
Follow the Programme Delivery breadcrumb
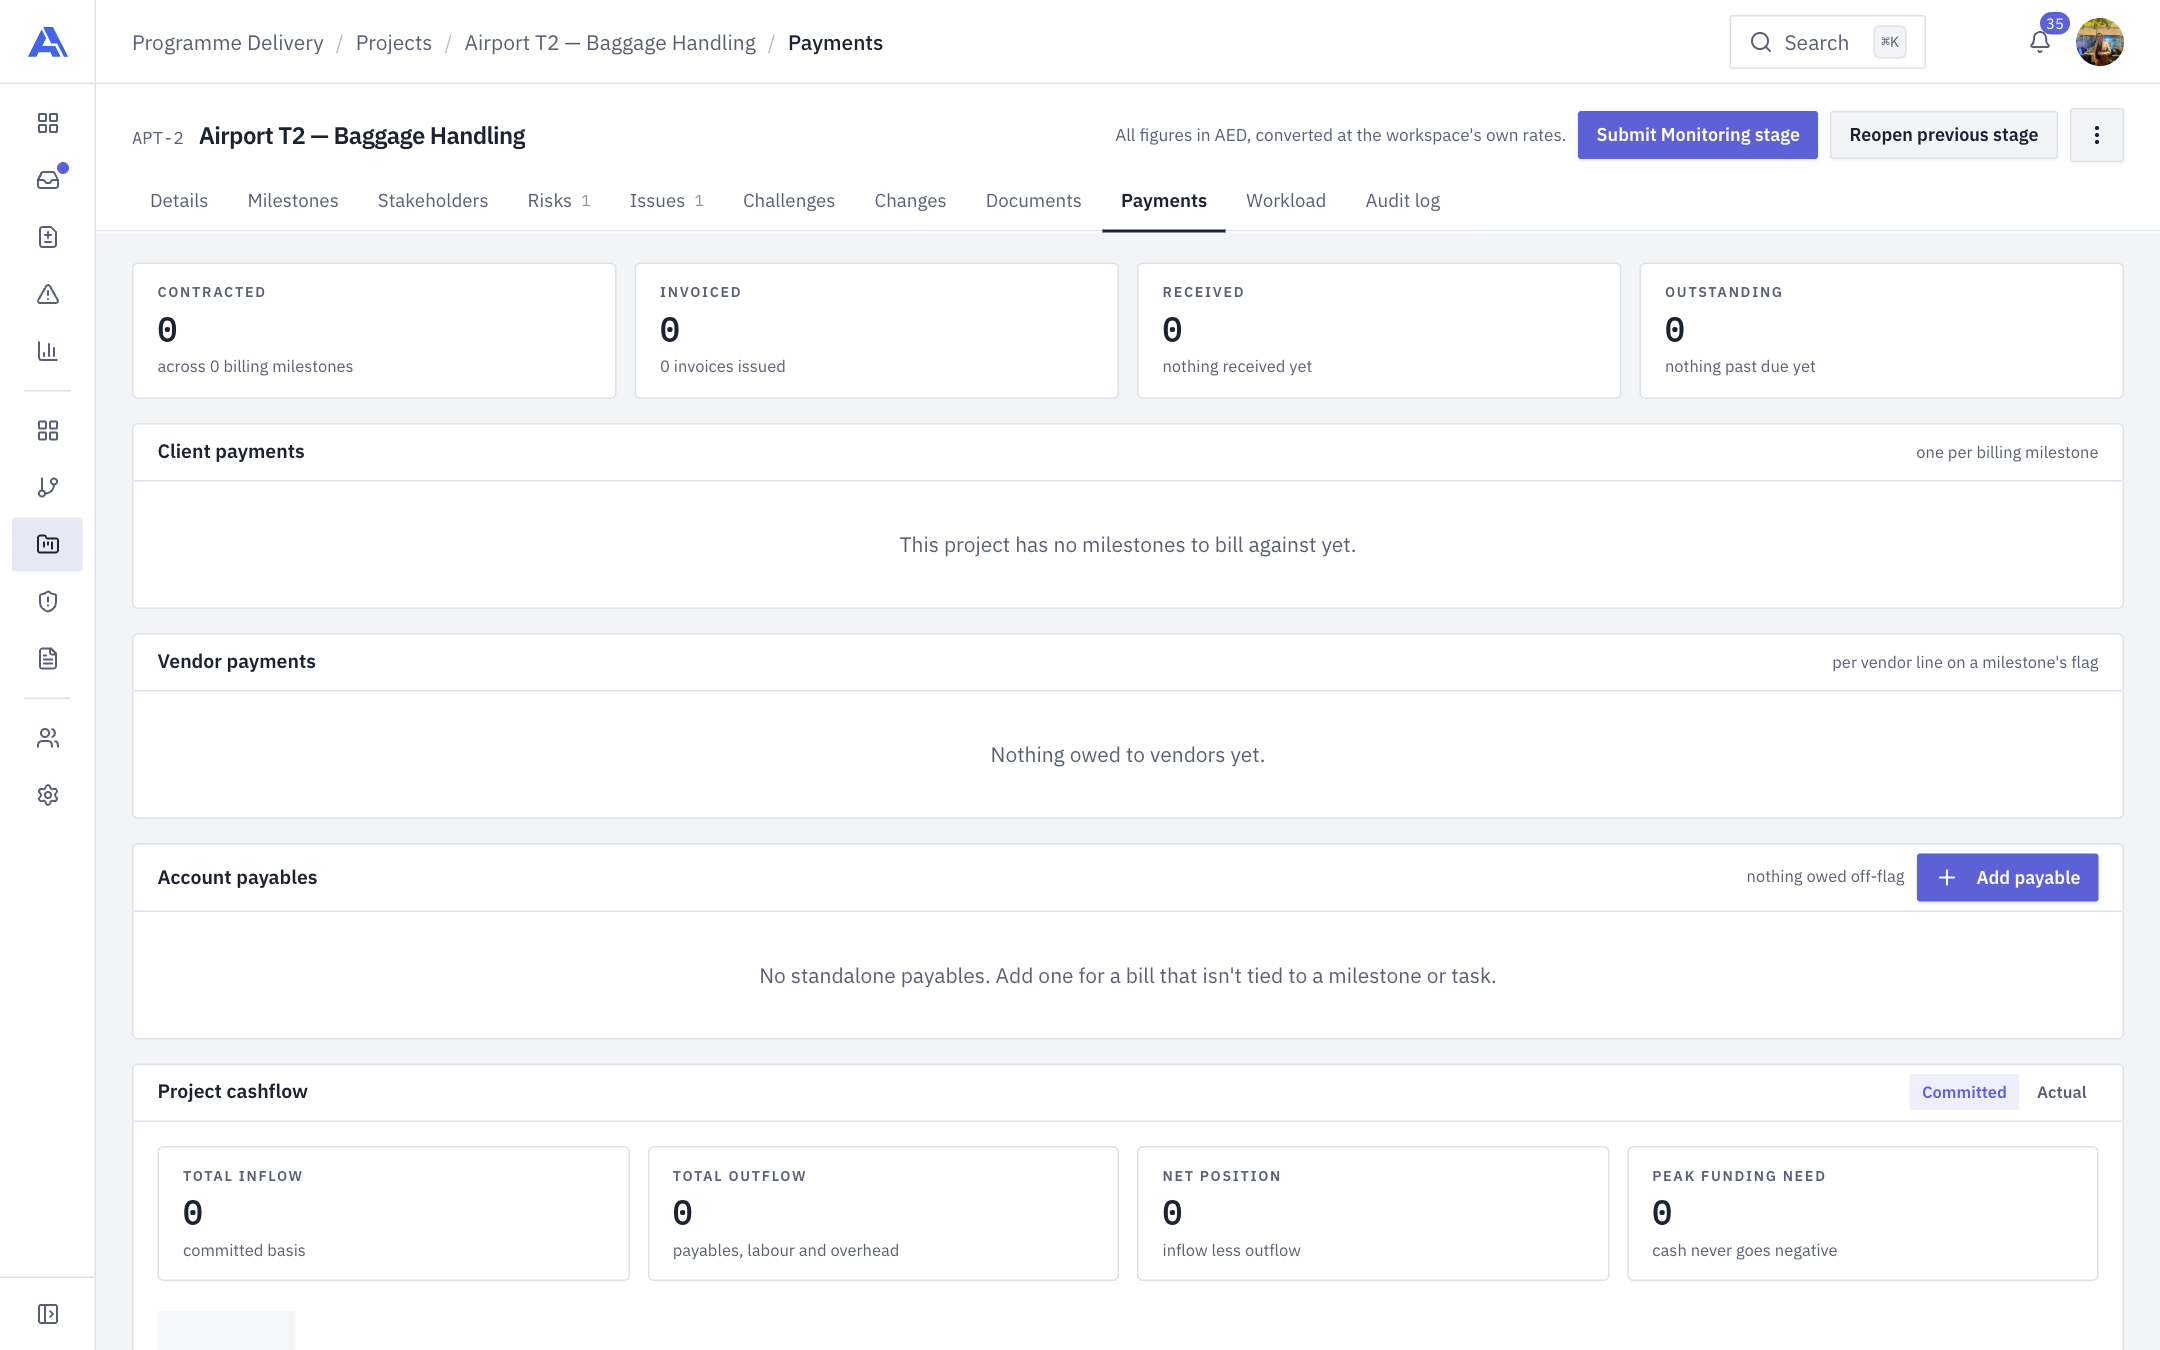coord(228,43)
